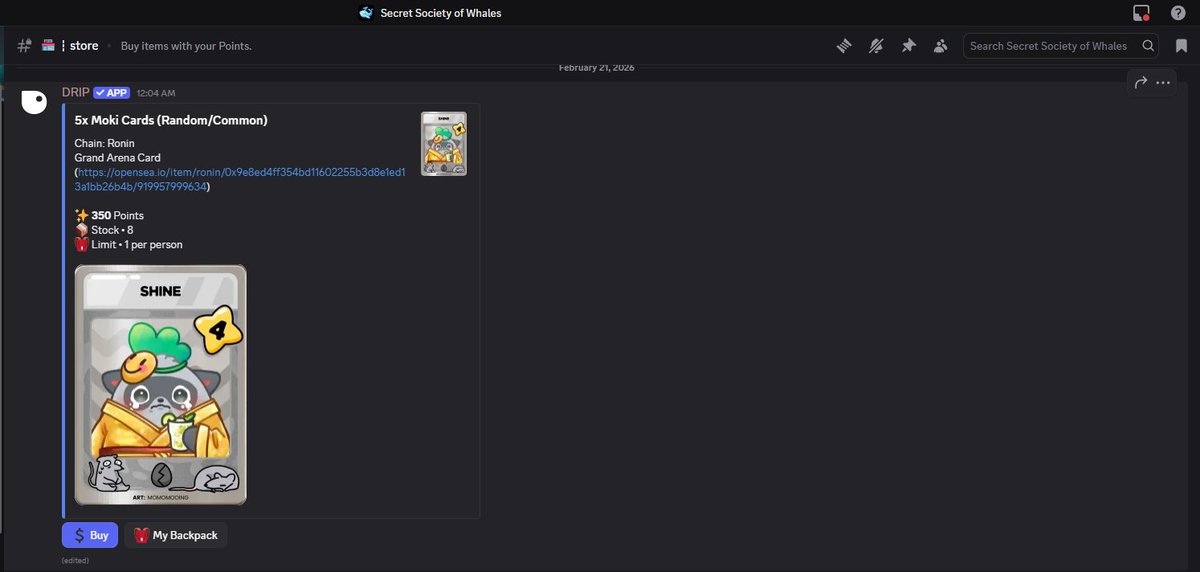Show member list icon
Image resolution: width=1200 pixels, height=572 pixels.
[x=940, y=46]
